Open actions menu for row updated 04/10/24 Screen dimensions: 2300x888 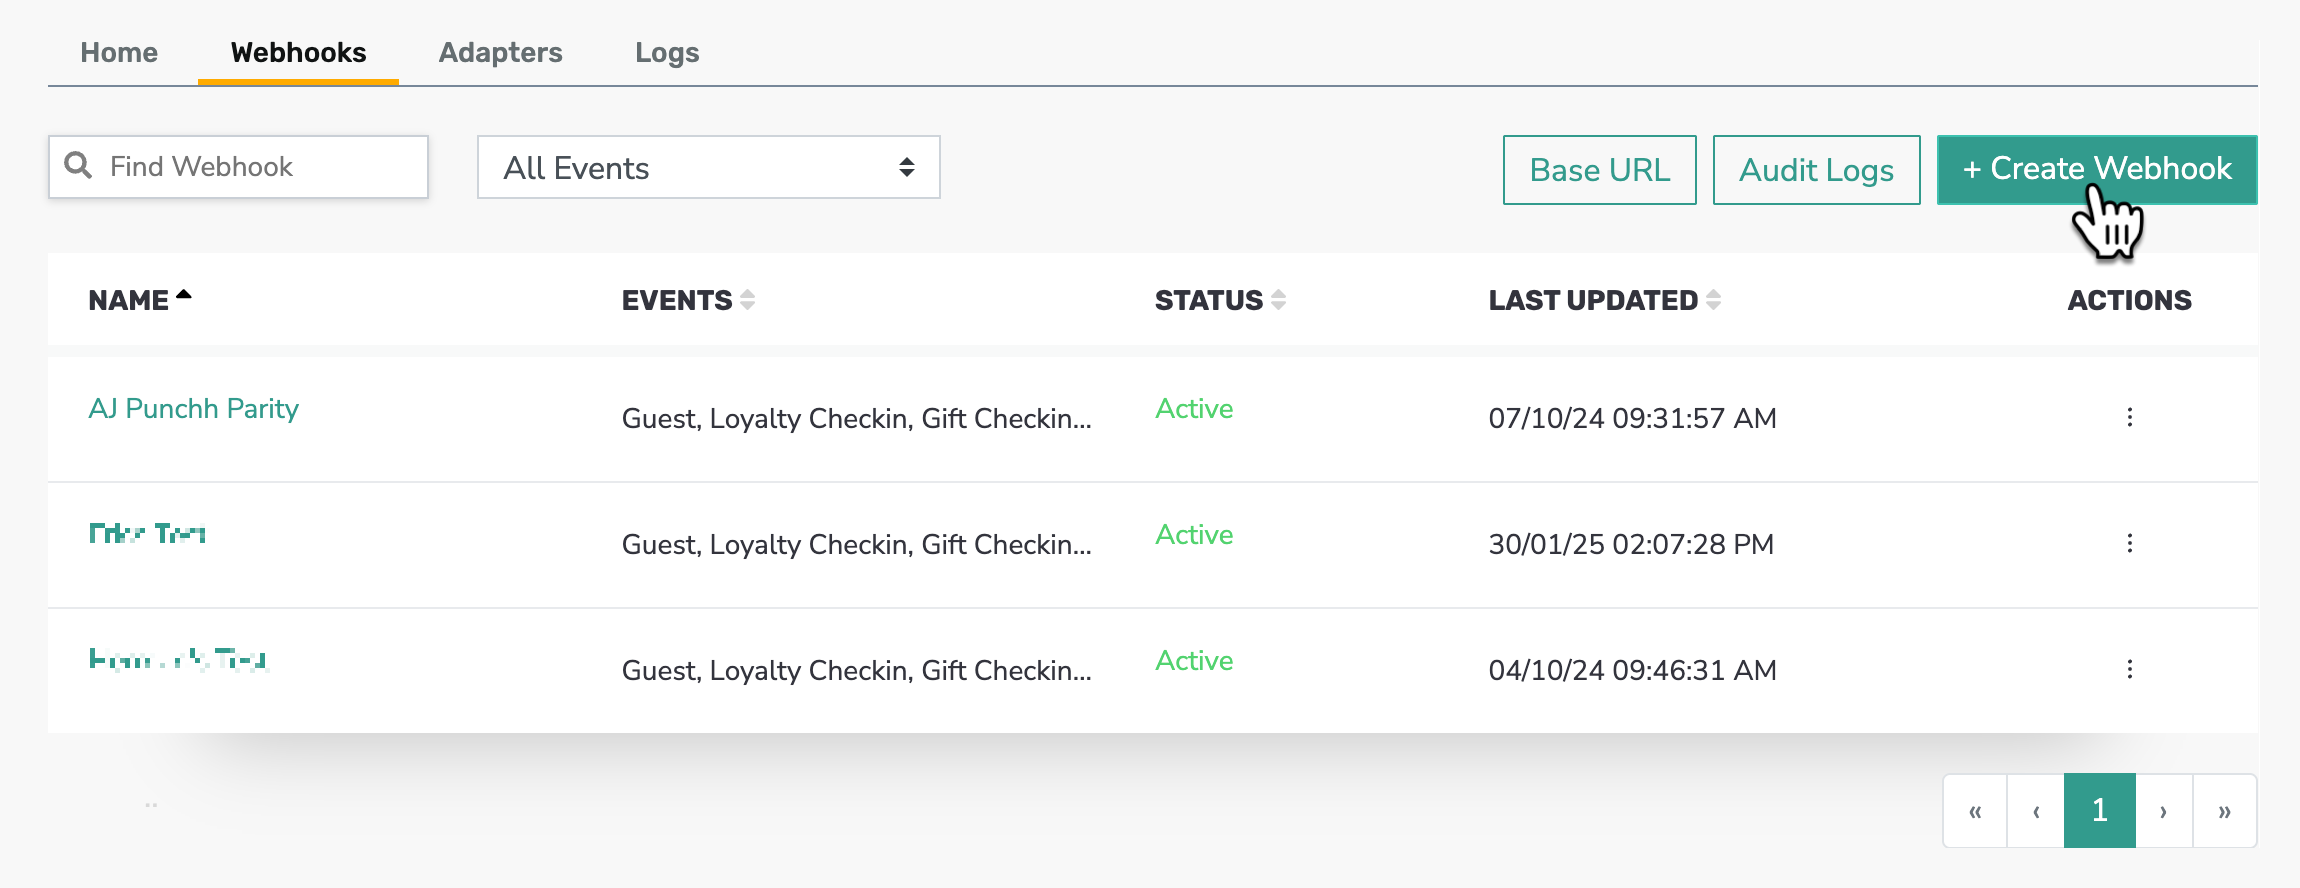coord(2129,669)
